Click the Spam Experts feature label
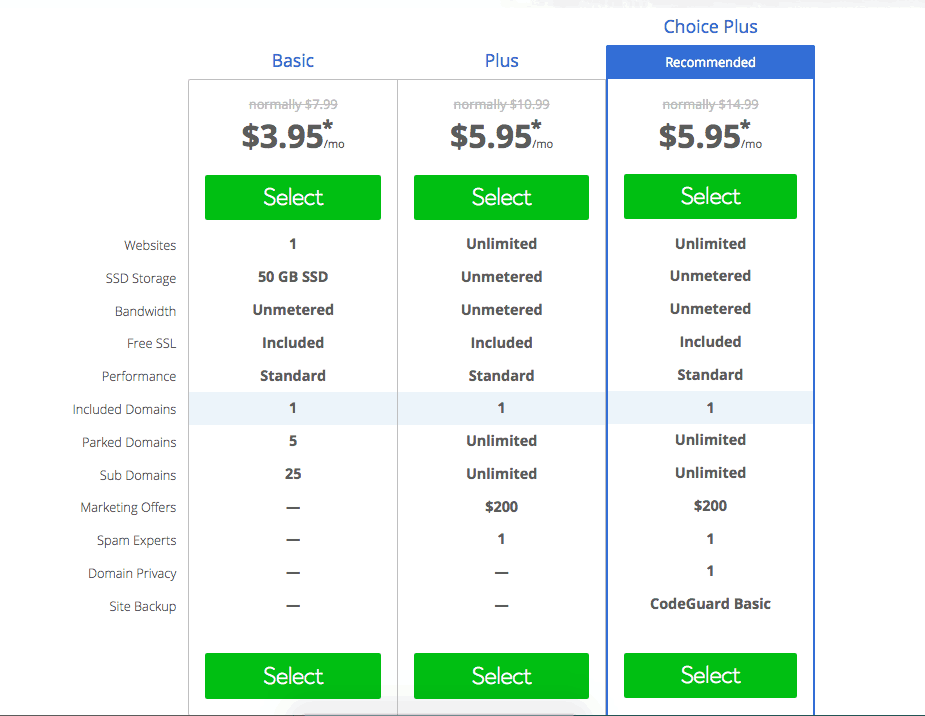Screen dimensions: 925x716 point(136,541)
